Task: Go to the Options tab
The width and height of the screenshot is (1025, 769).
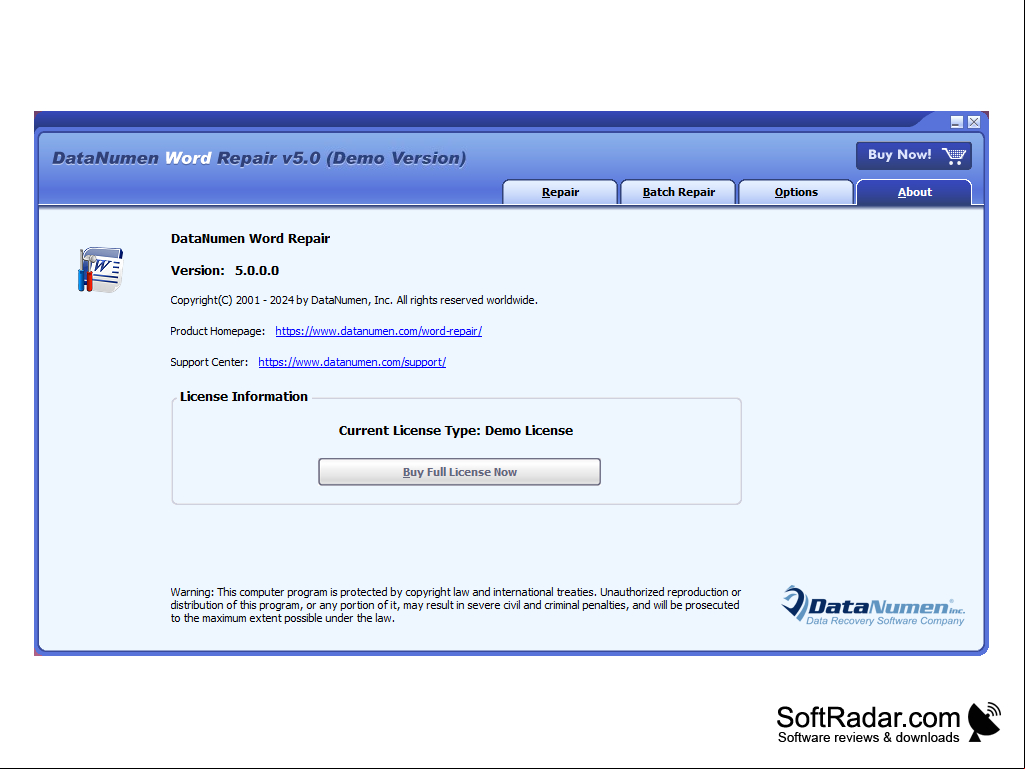Action: tap(796, 192)
